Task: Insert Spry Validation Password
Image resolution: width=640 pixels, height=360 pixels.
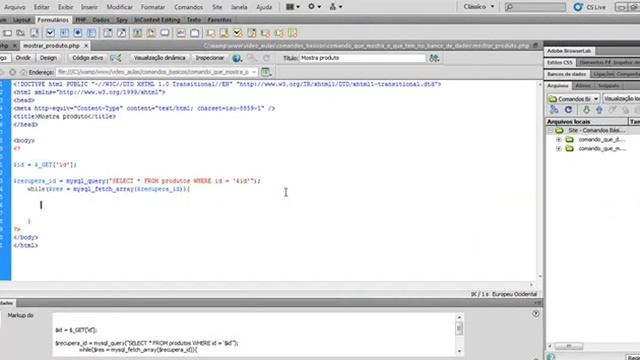Action: point(265,33)
